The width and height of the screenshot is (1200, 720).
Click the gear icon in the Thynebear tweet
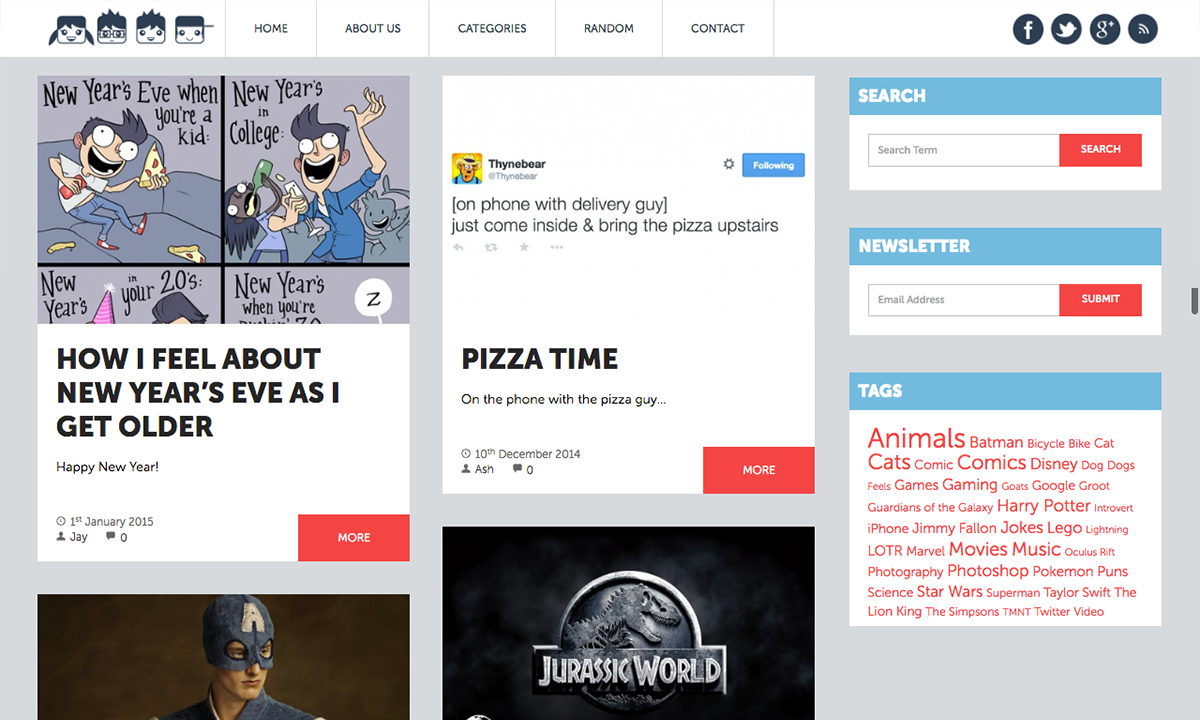coord(729,164)
